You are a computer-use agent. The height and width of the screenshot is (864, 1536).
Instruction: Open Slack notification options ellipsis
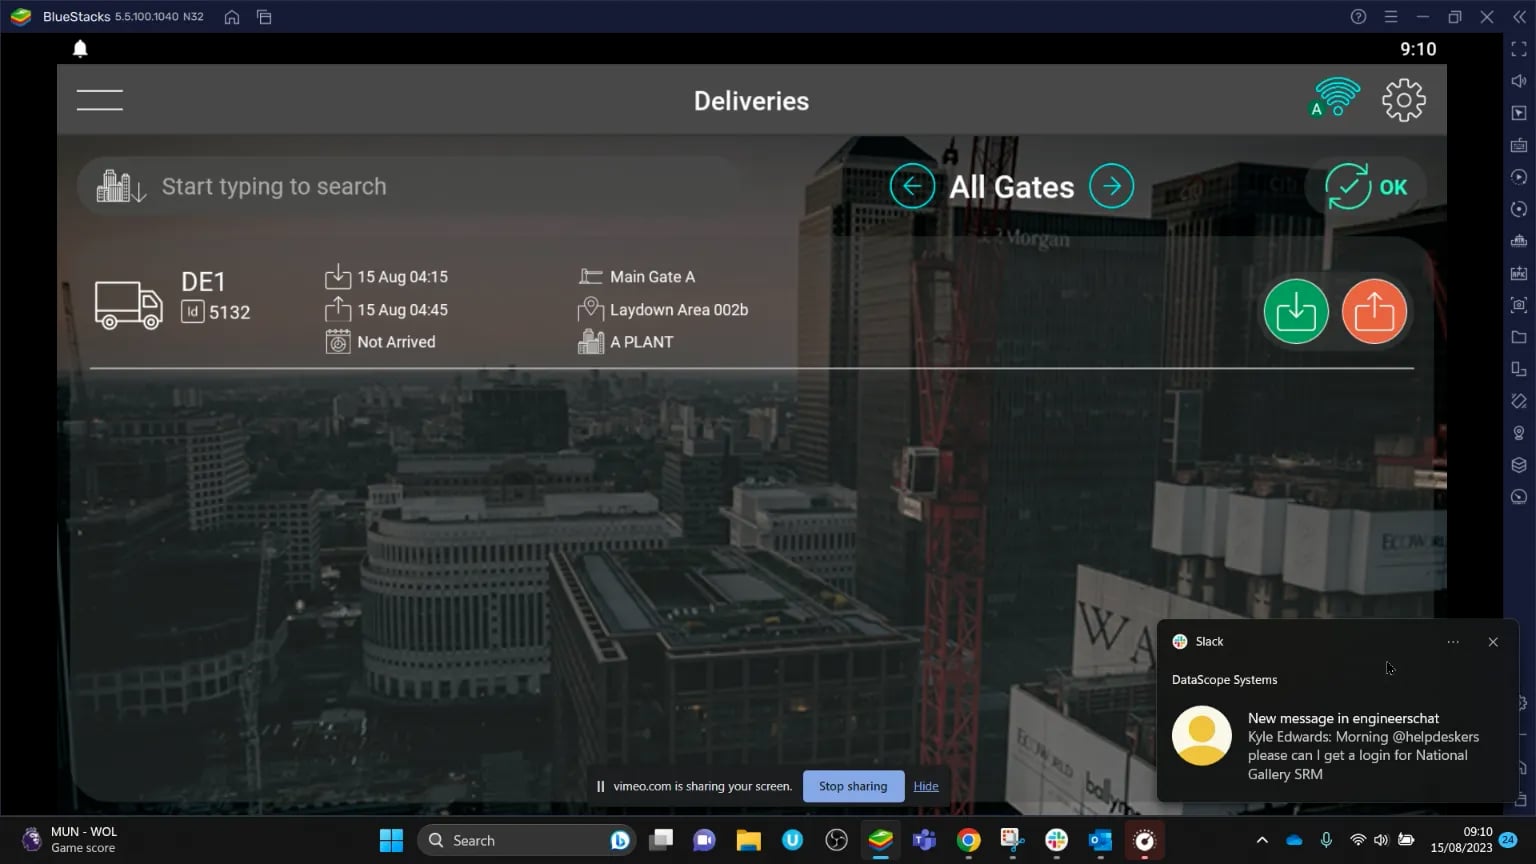pos(1453,642)
